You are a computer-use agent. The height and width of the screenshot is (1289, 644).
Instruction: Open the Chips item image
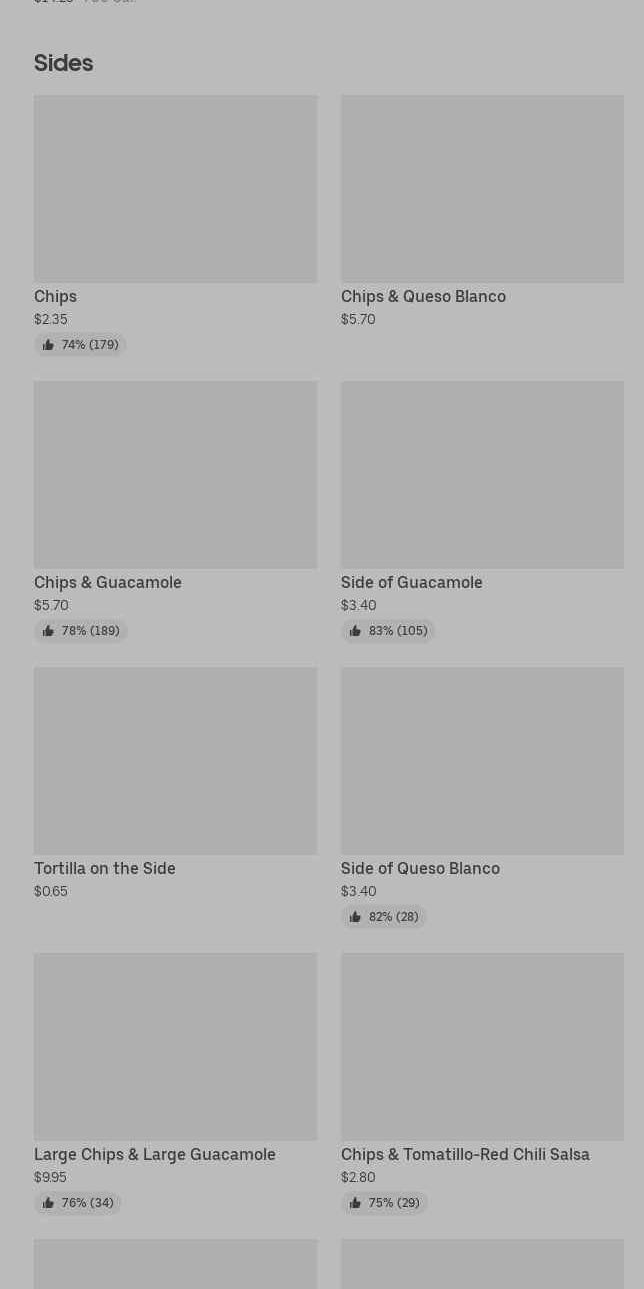(175, 189)
